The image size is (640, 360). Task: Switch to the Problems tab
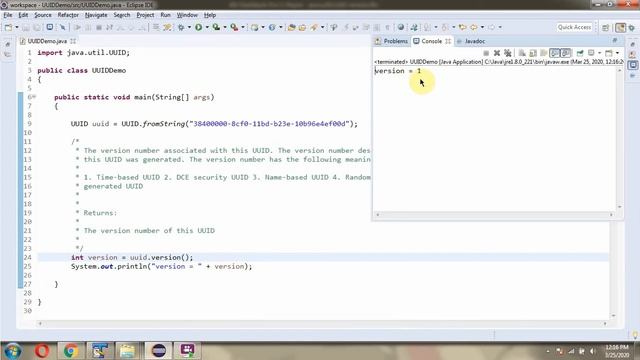[391, 41]
